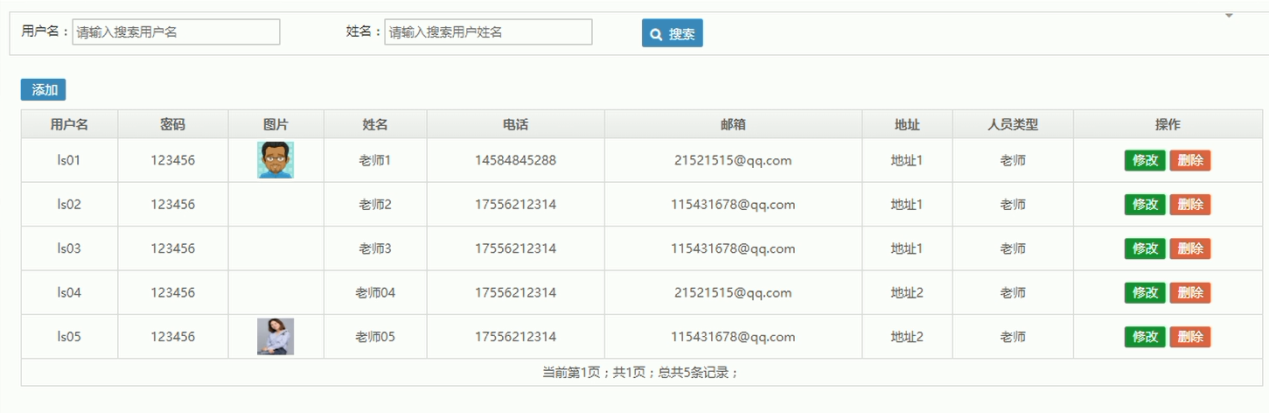Select email cell in ls02 row
The height and width of the screenshot is (413, 1269).
[x=733, y=204]
